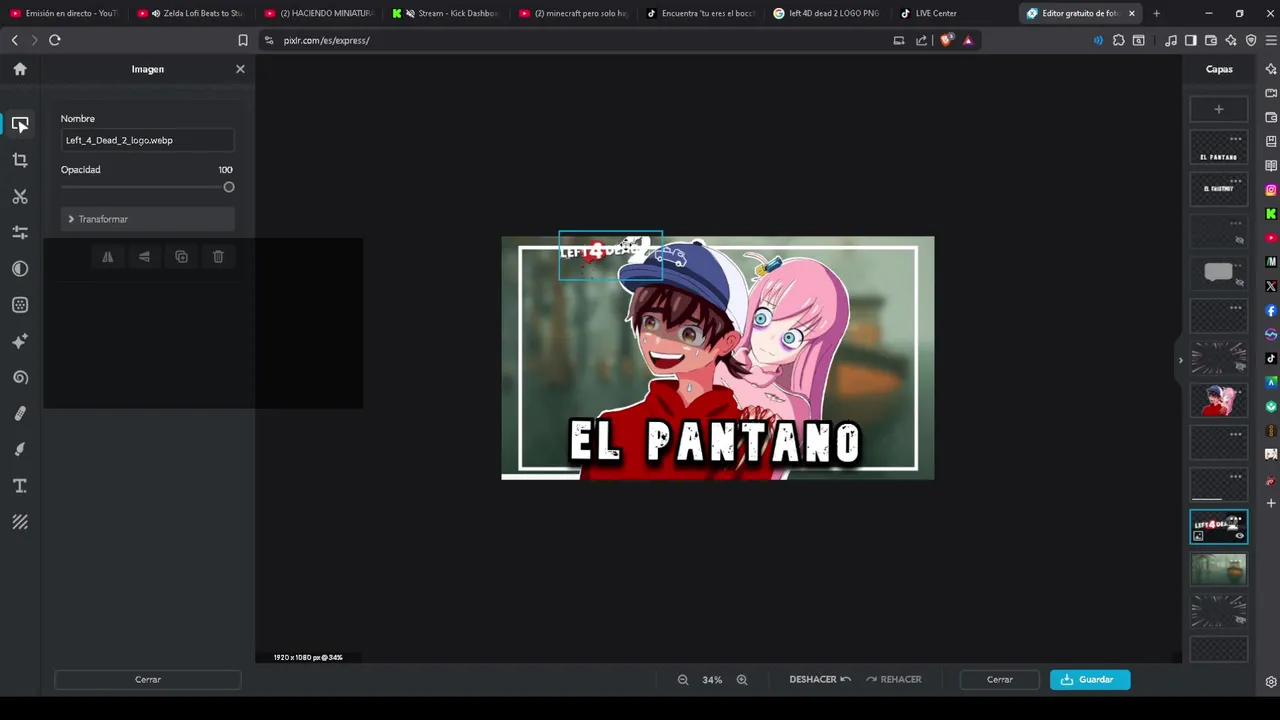Open the Element diagonal lines tool

pyautogui.click(x=20, y=522)
